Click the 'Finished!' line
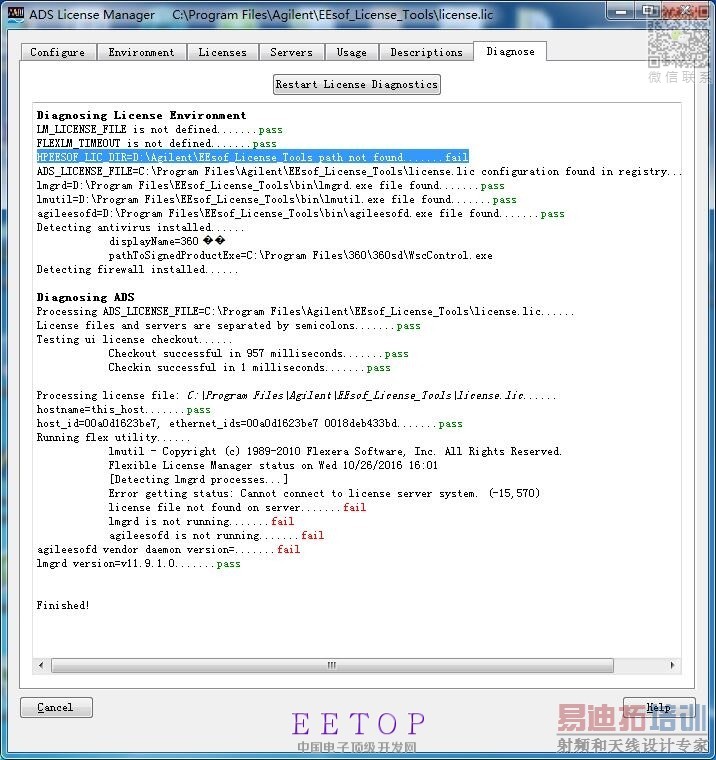Image resolution: width=716 pixels, height=760 pixels. pyautogui.click(x=63, y=606)
